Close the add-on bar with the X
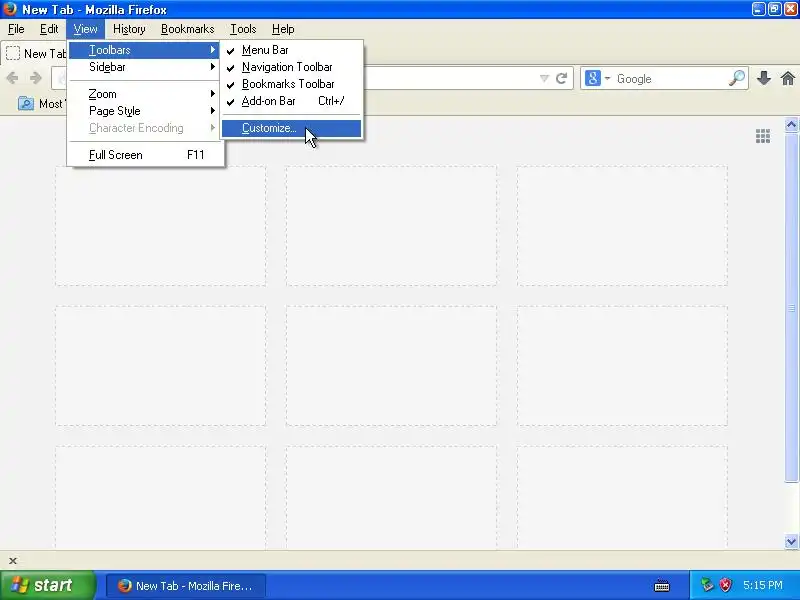This screenshot has width=800, height=600. pos(13,561)
